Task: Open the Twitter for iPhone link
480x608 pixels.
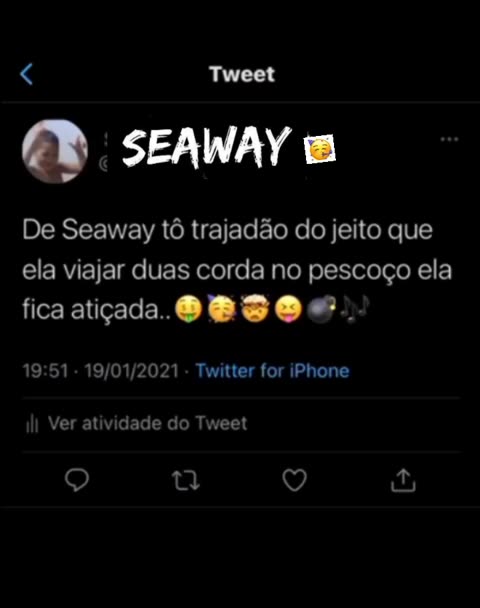Action: [x=273, y=371]
